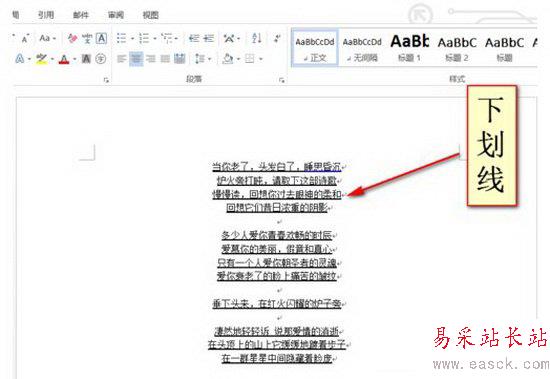Apply the 标题 2 style
The width and height of the screenshot is (550, 379).
click(x=457, y=48)
